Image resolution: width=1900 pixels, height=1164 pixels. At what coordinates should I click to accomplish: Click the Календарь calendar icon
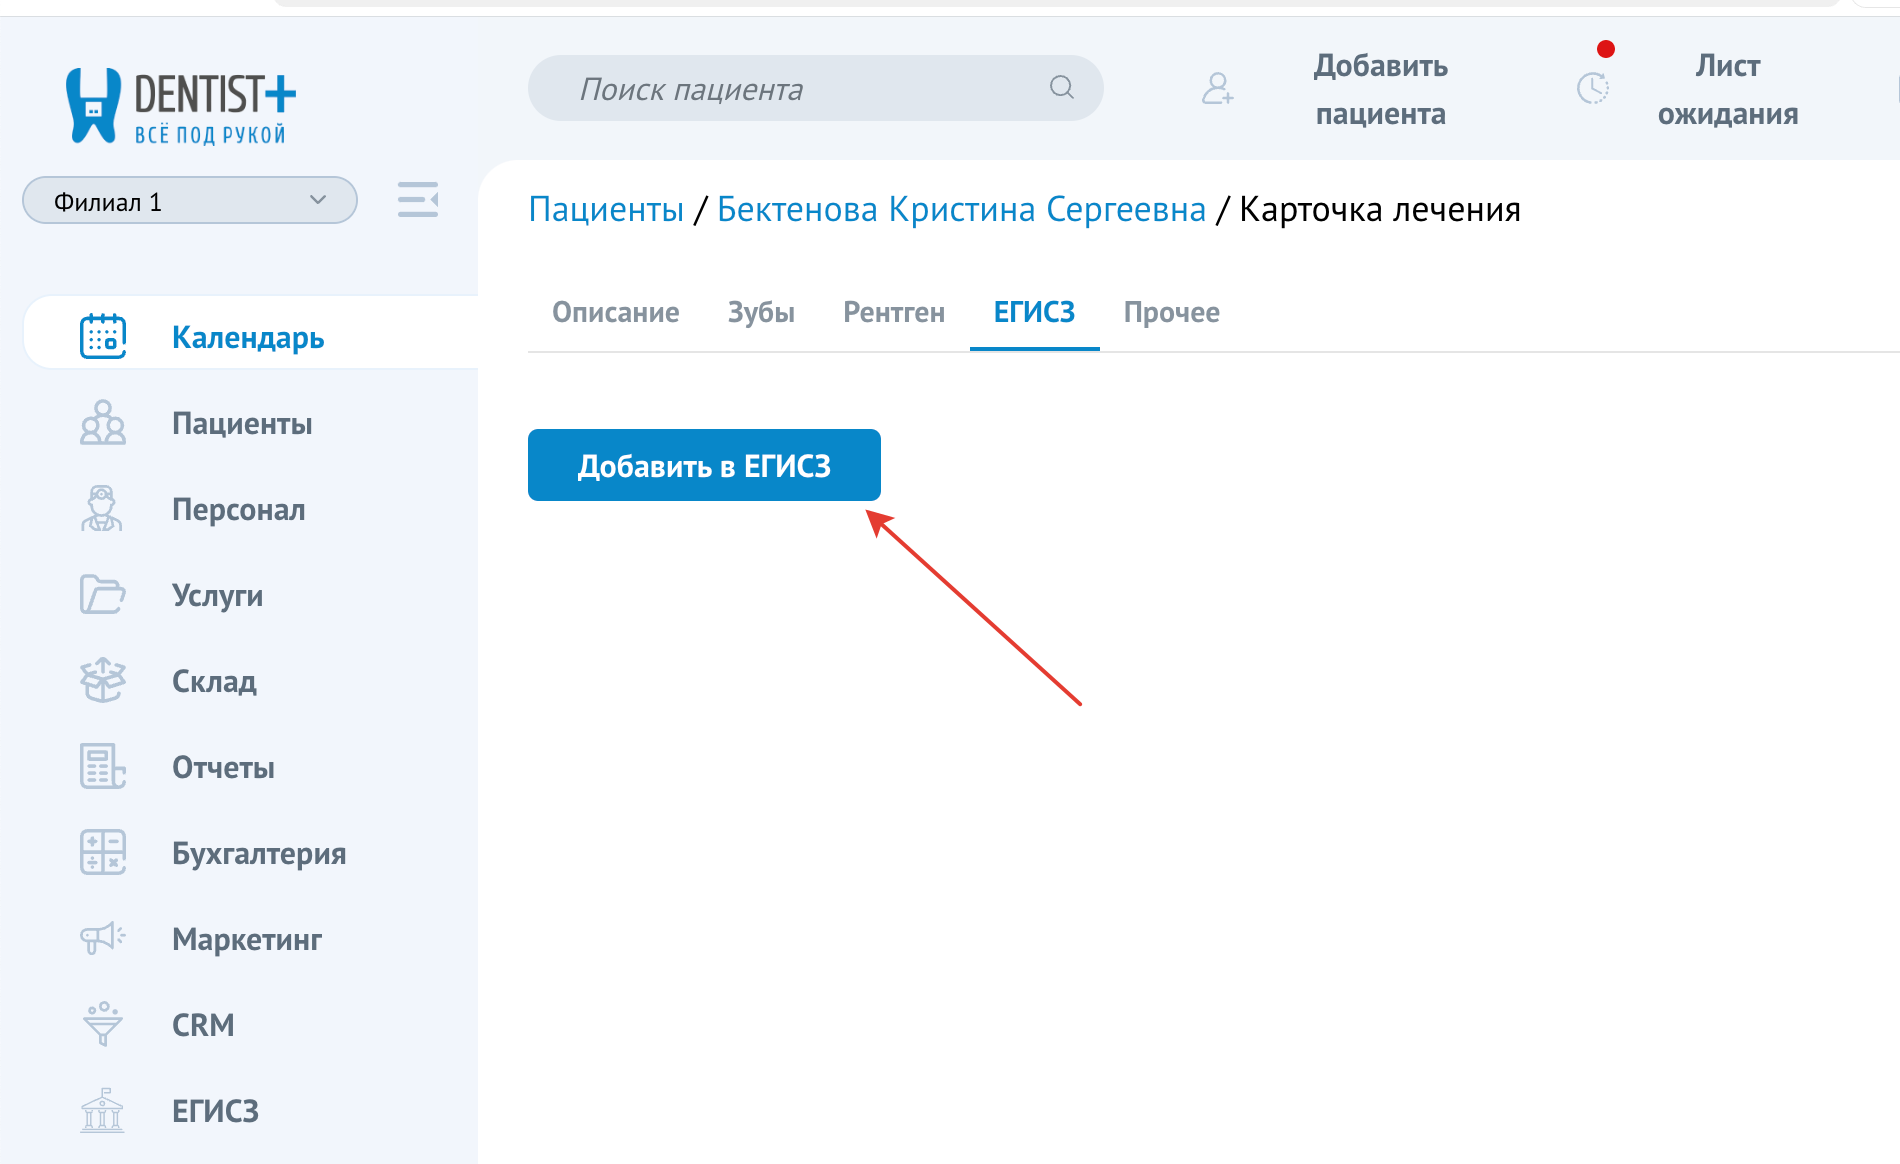[x=103, y=336]
